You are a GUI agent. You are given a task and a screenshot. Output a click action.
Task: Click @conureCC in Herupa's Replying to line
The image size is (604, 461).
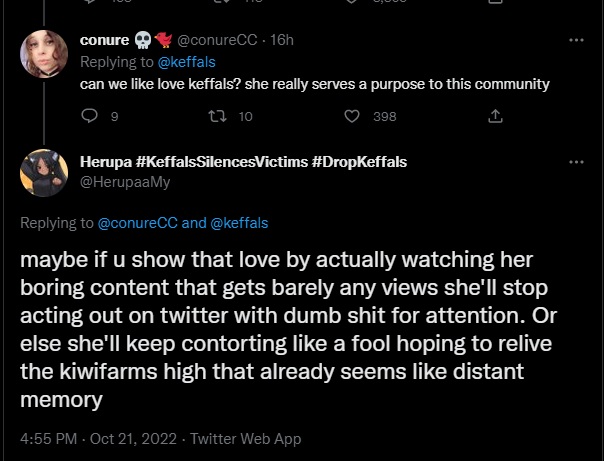(137, 223)
